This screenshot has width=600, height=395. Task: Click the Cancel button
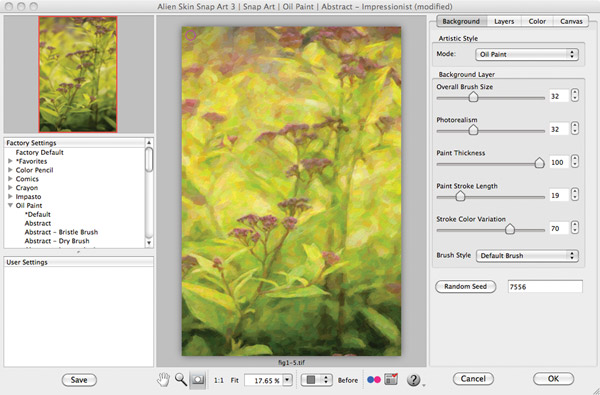(473, 379)
